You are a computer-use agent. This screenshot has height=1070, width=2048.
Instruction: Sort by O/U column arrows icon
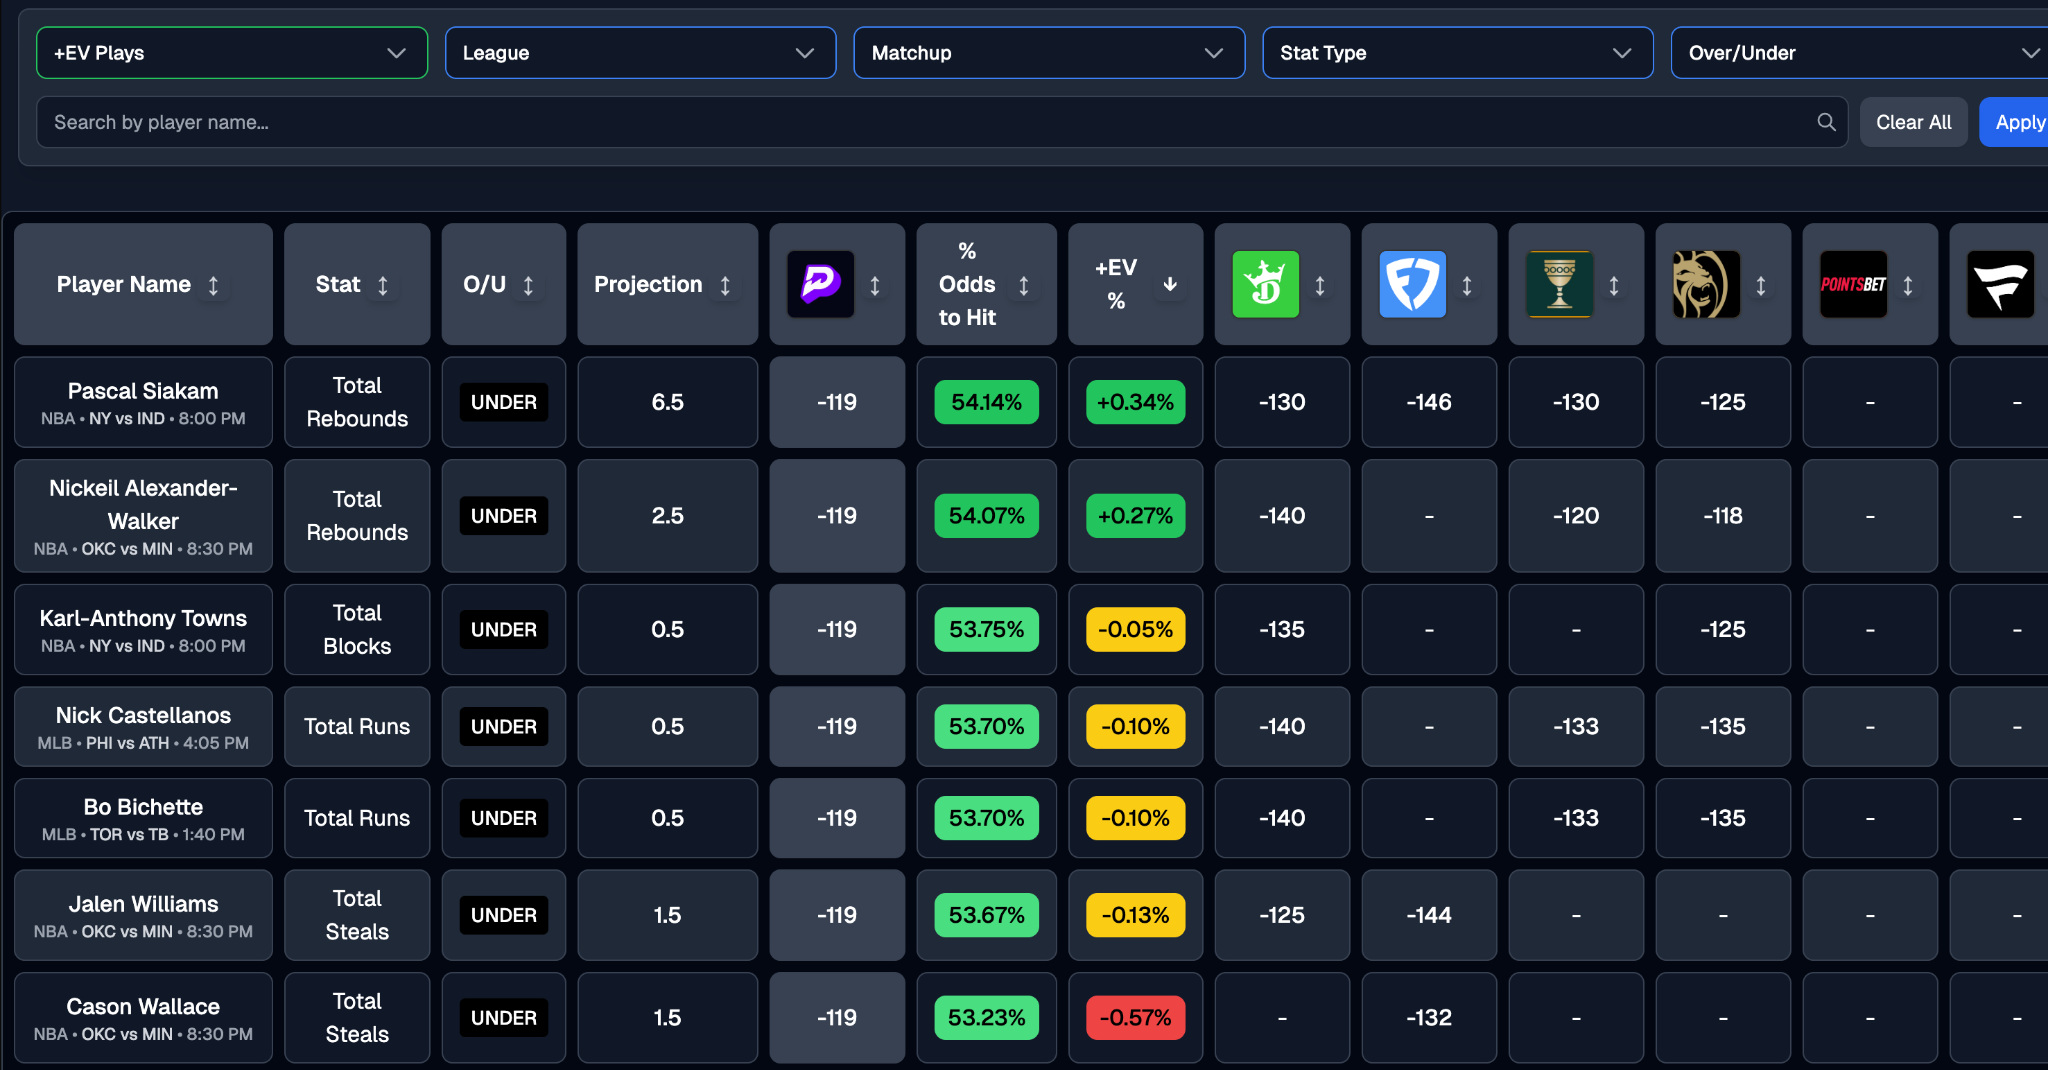[528, 286]
